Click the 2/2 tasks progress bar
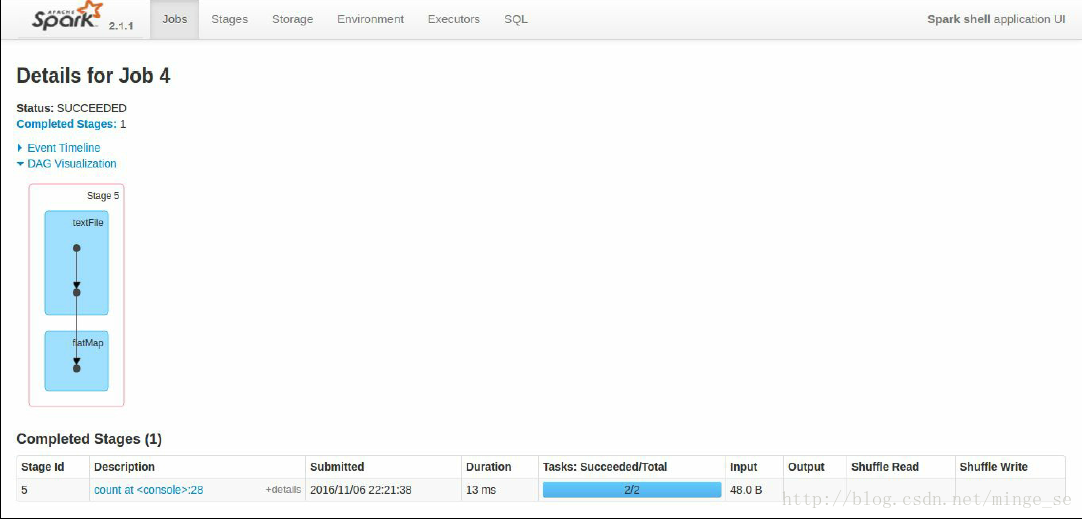This screenshot has height=519, width=1083. point(632,490)
